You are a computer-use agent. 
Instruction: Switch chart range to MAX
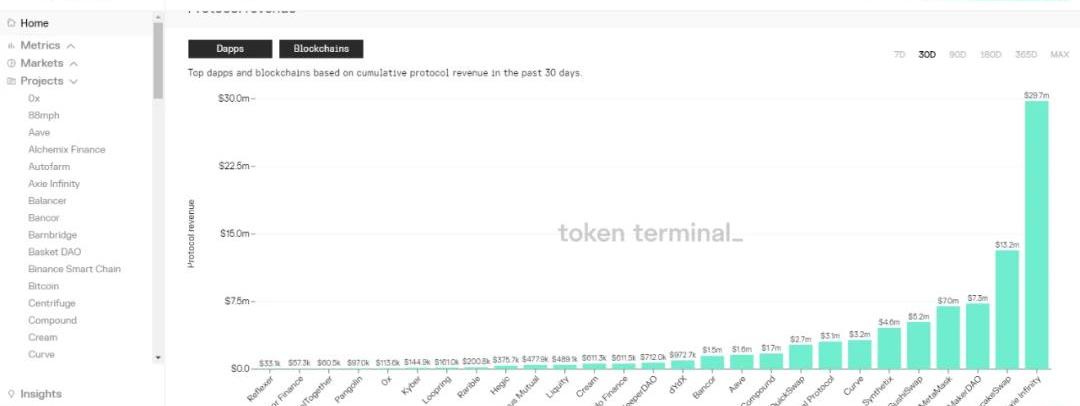click(1060, 54)
